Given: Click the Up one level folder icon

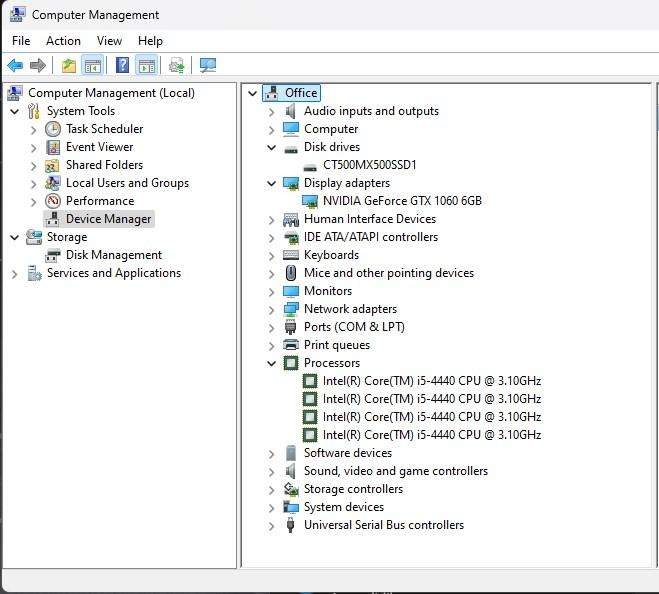Looking at the screenshot, I should point(69,65).
